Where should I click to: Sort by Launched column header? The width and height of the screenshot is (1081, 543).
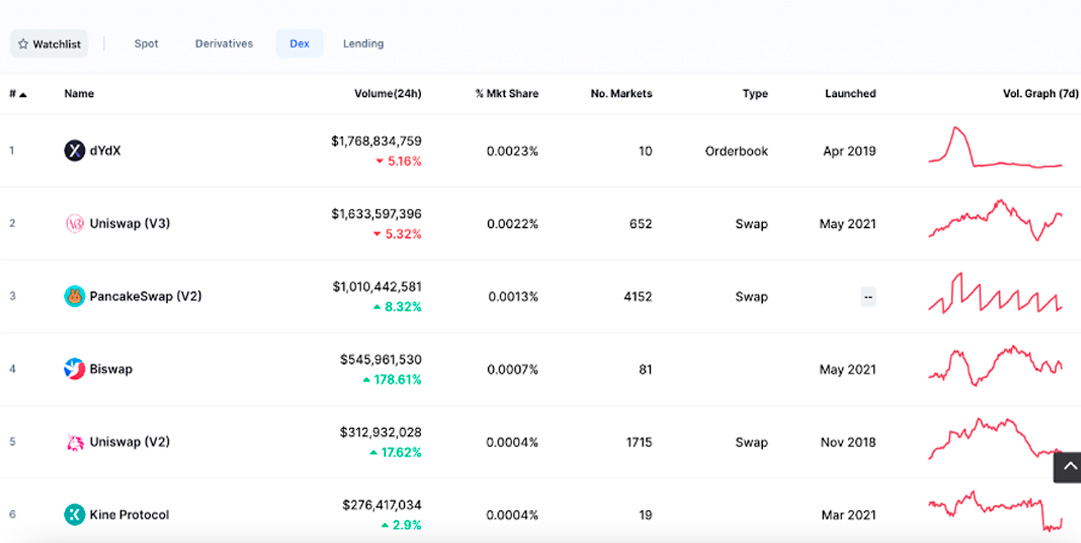(x=850, y=94)
